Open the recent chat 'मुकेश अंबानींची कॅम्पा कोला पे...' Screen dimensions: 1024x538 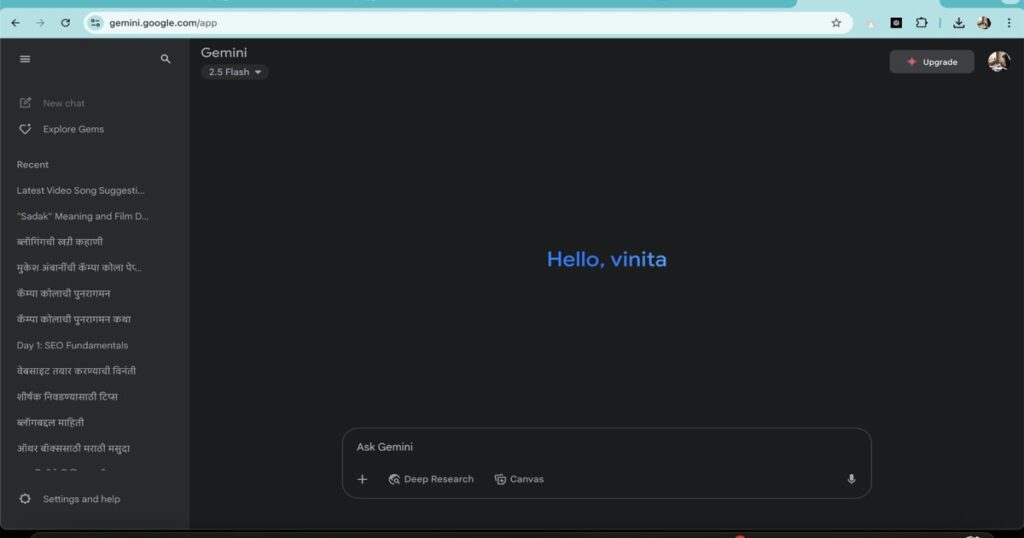(x=79, y=267)
